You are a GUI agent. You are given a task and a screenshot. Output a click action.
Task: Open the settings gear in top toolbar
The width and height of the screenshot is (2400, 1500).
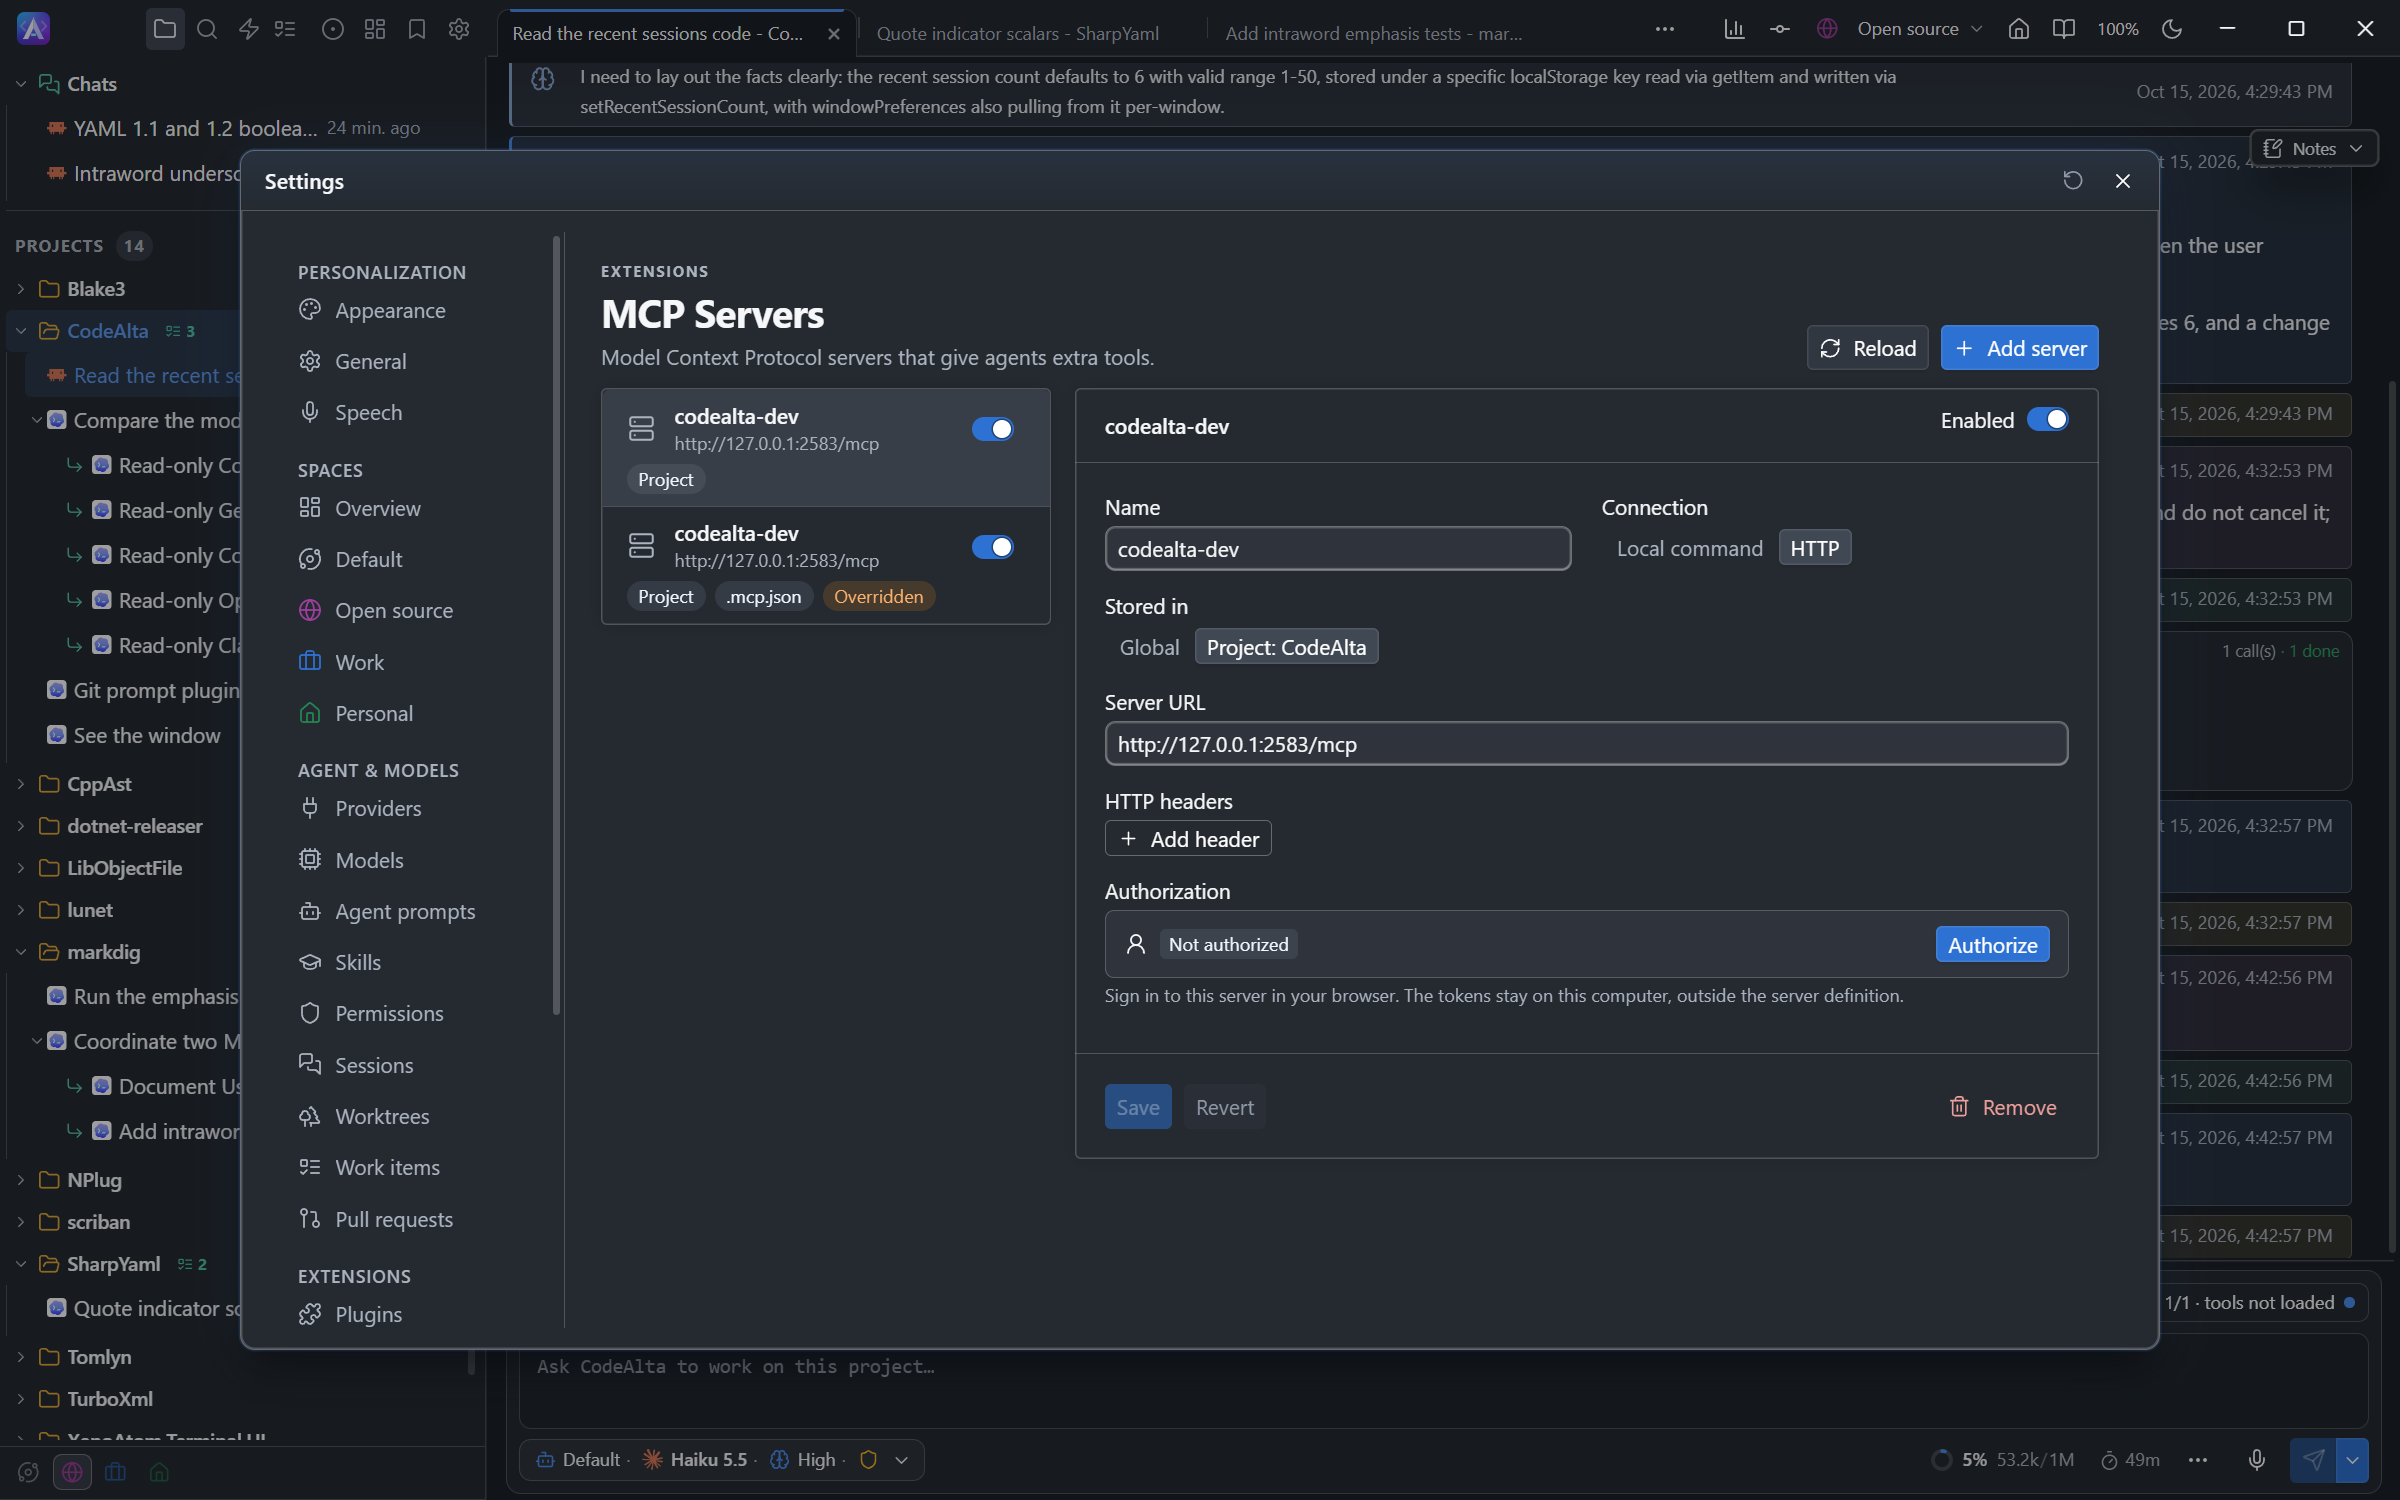pos(459,29)
